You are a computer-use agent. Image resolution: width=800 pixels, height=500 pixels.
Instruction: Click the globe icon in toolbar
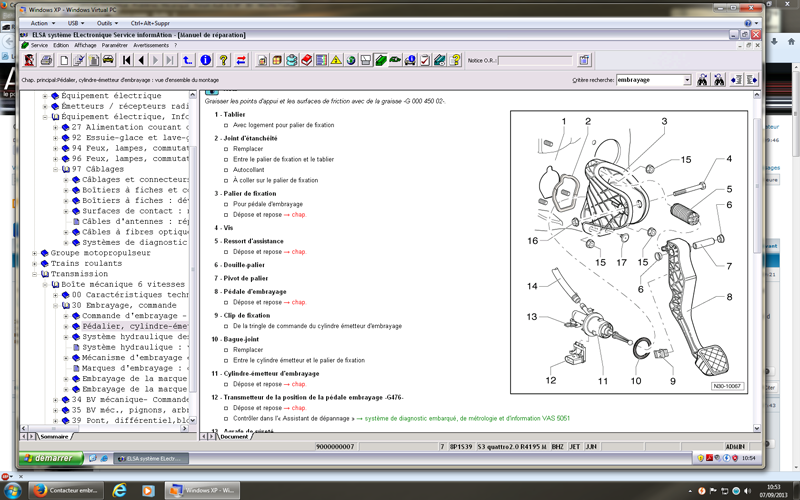(351, 60)
